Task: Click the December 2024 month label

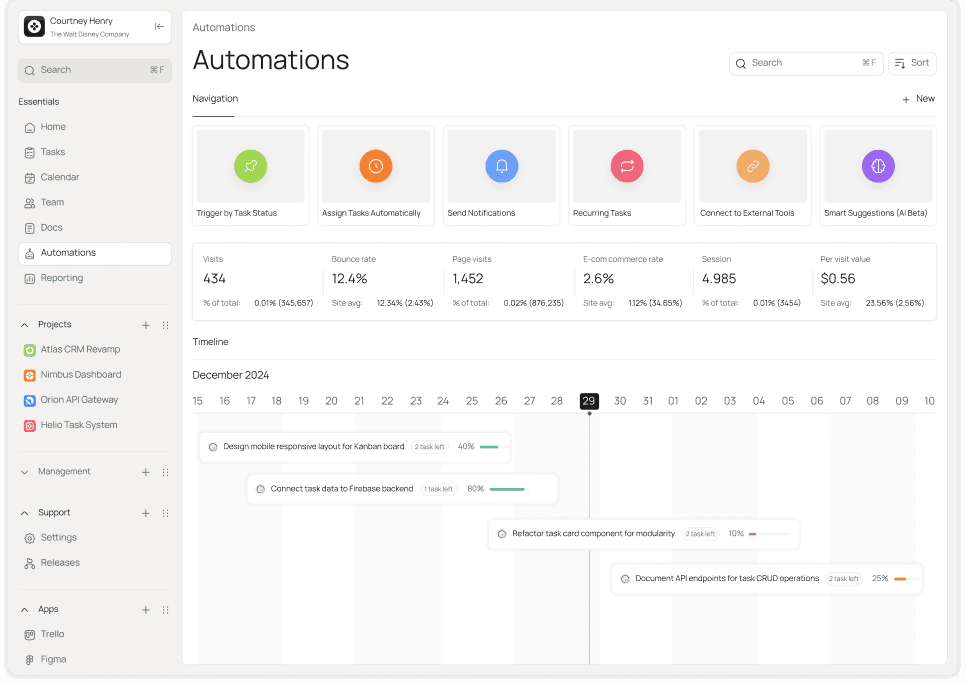Action: tap(230, 375)
